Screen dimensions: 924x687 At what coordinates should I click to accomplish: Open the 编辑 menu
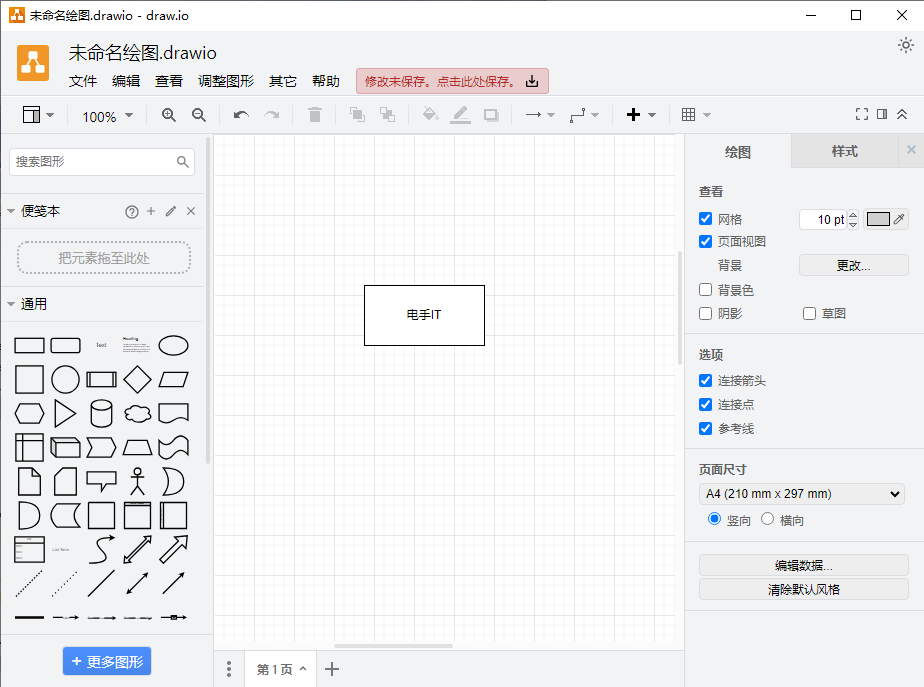point(126,81)
